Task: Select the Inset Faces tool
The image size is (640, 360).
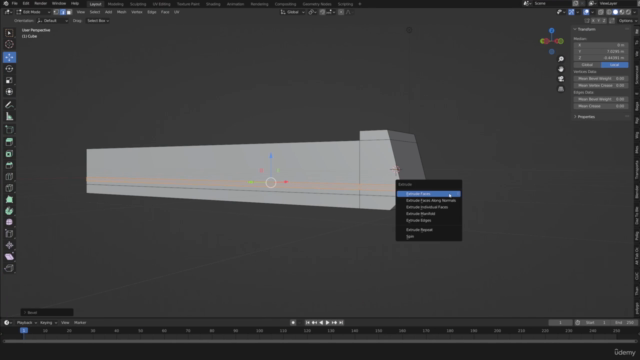Action: point(9,154)
